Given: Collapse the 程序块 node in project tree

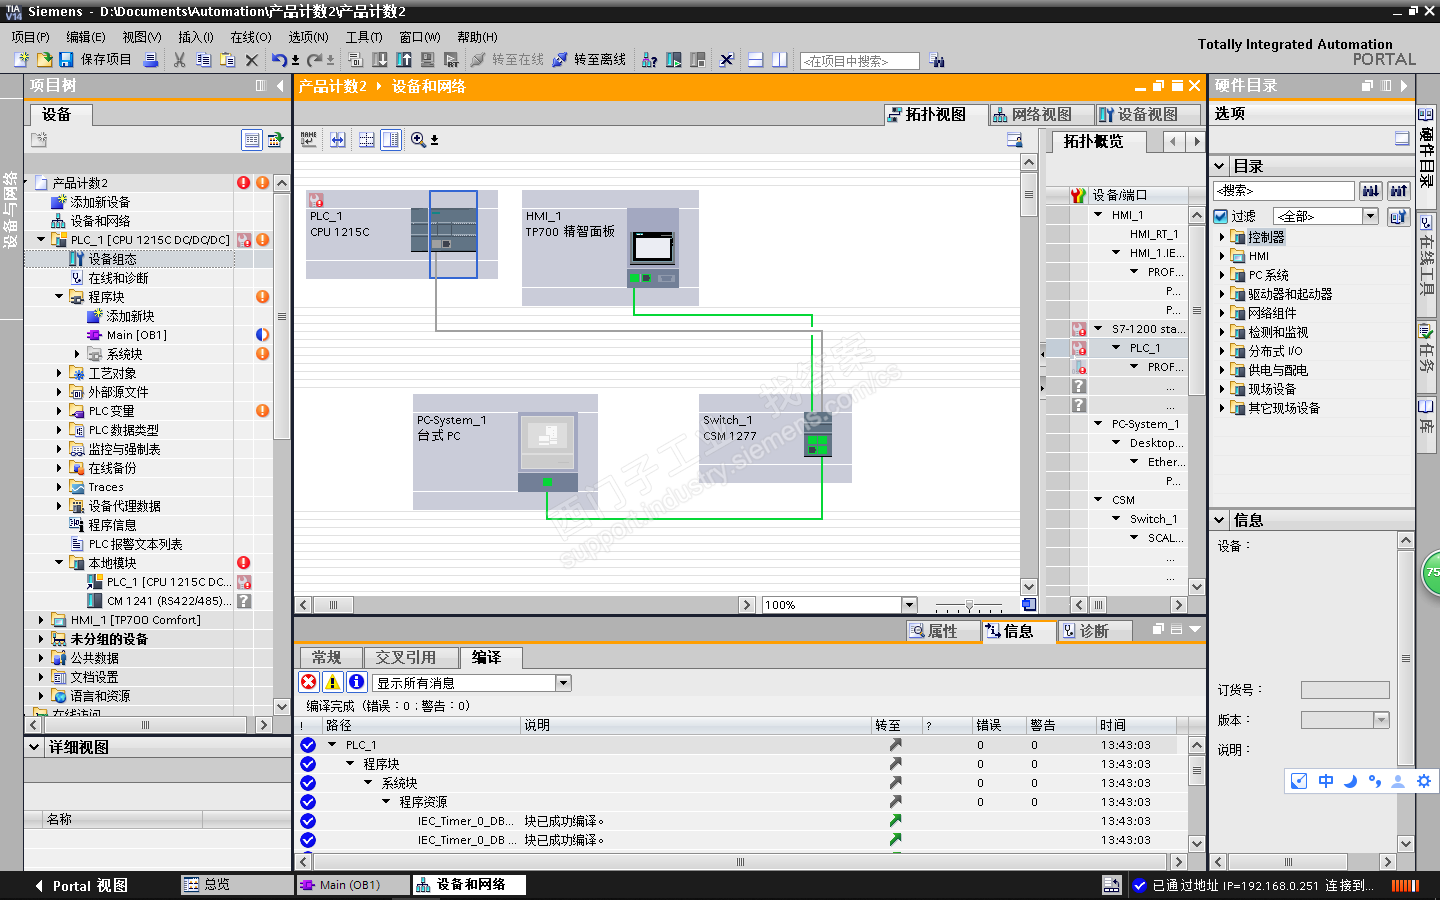Looking at the screenshot, I should pos(59,297).
